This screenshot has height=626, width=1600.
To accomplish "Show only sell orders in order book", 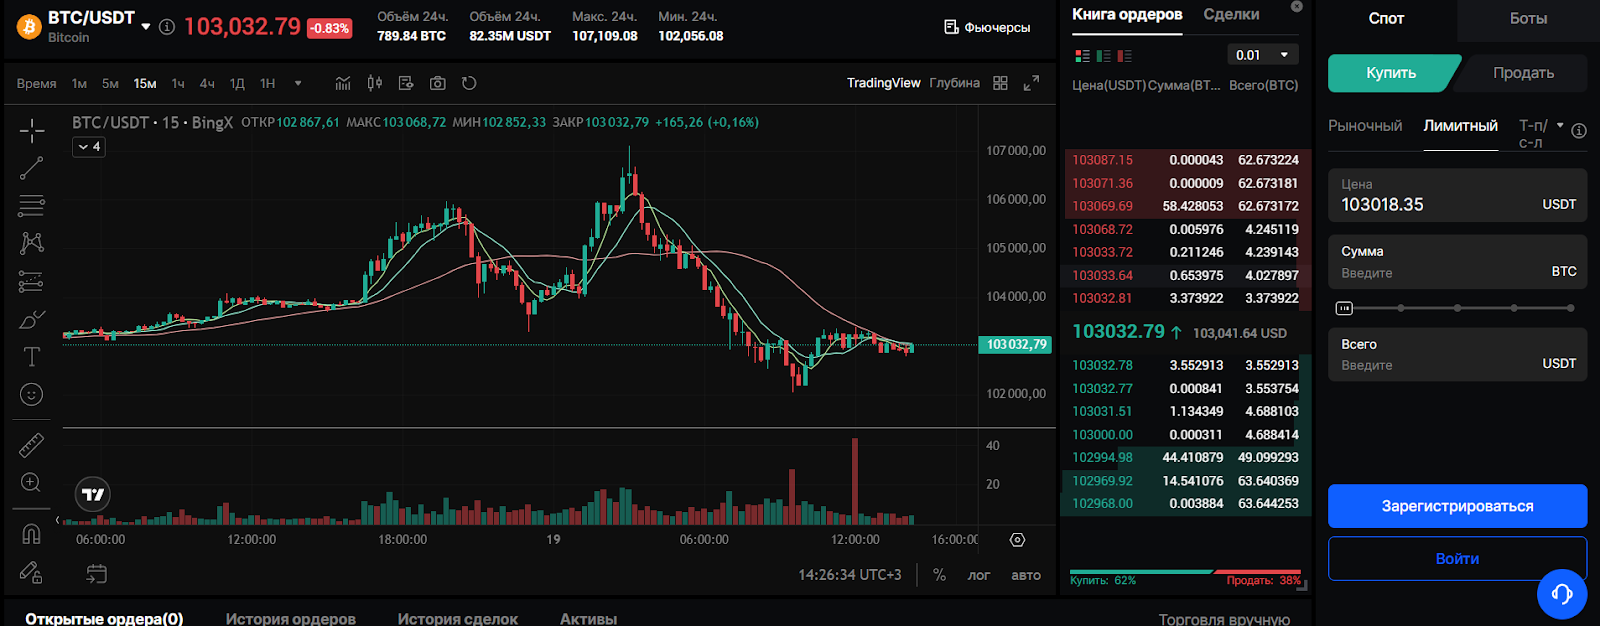I will 1125,56.
